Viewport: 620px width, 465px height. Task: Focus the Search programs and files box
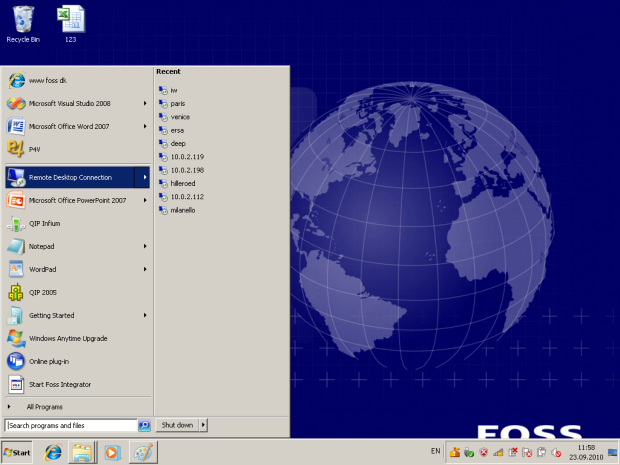[x=71, y=425]
